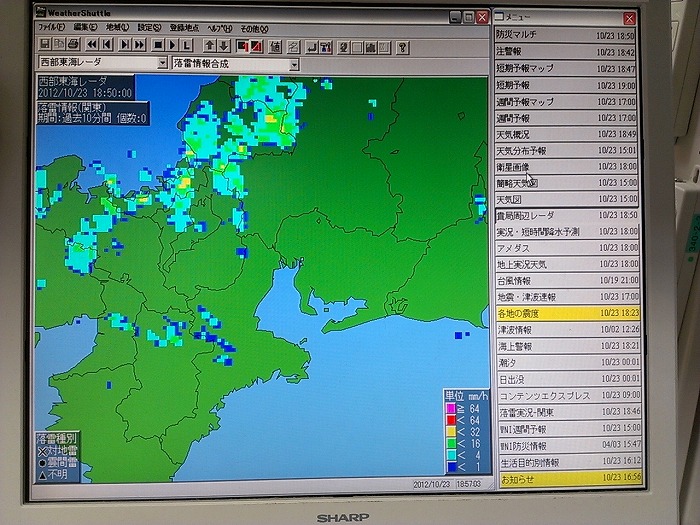Click the stop (square) playback button

click(x=157, y=46)
